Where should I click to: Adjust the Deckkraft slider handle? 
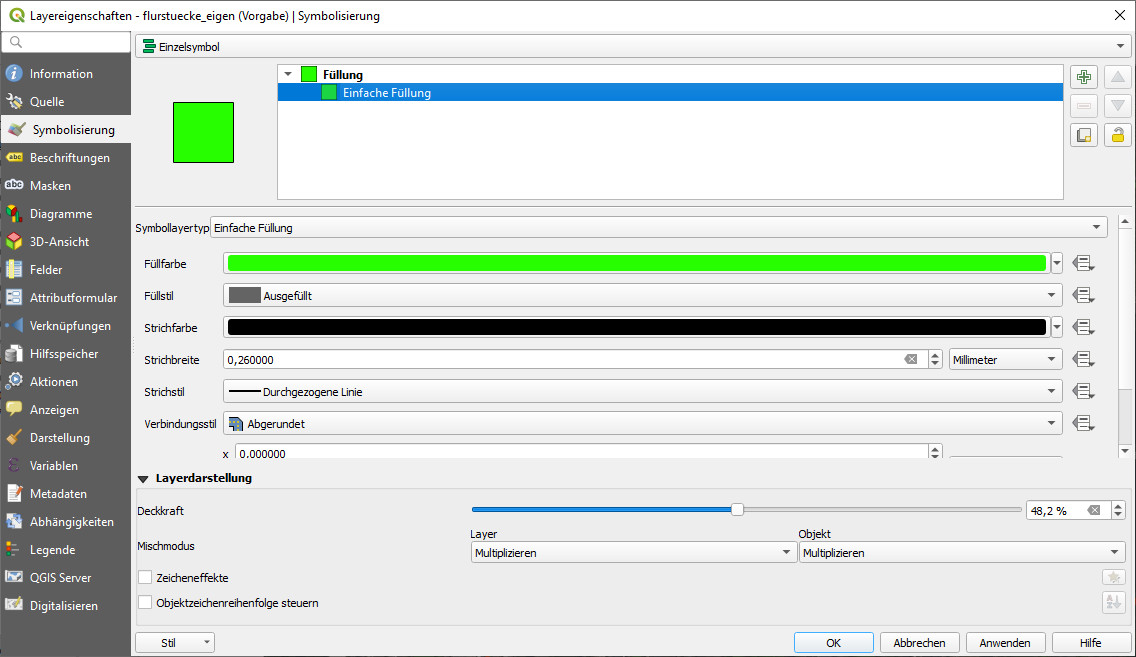tap(739, 510)
